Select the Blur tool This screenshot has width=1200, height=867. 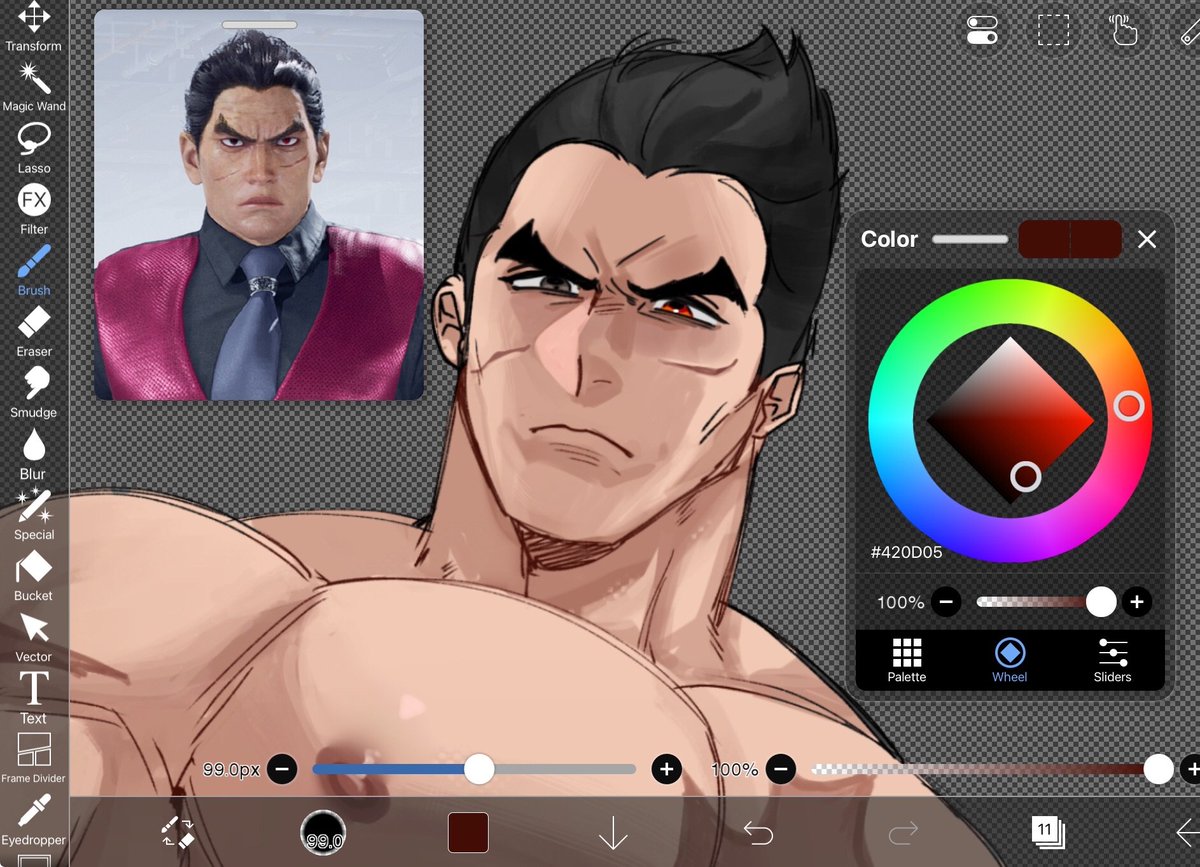pos(33,455)
